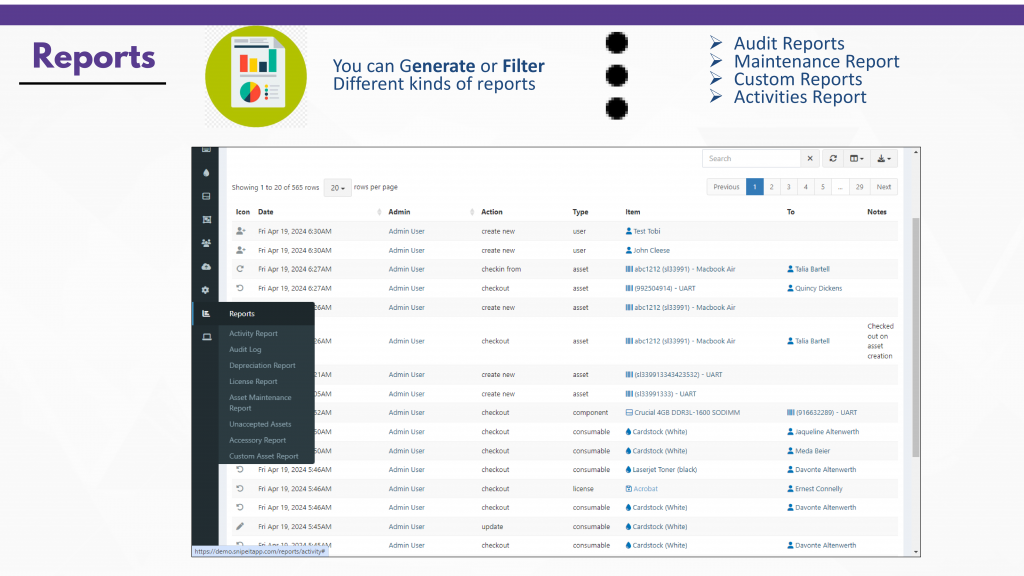Jump to page 29 in pagination
This screenshot has height=576, width=1024.
tap(859, 187)
